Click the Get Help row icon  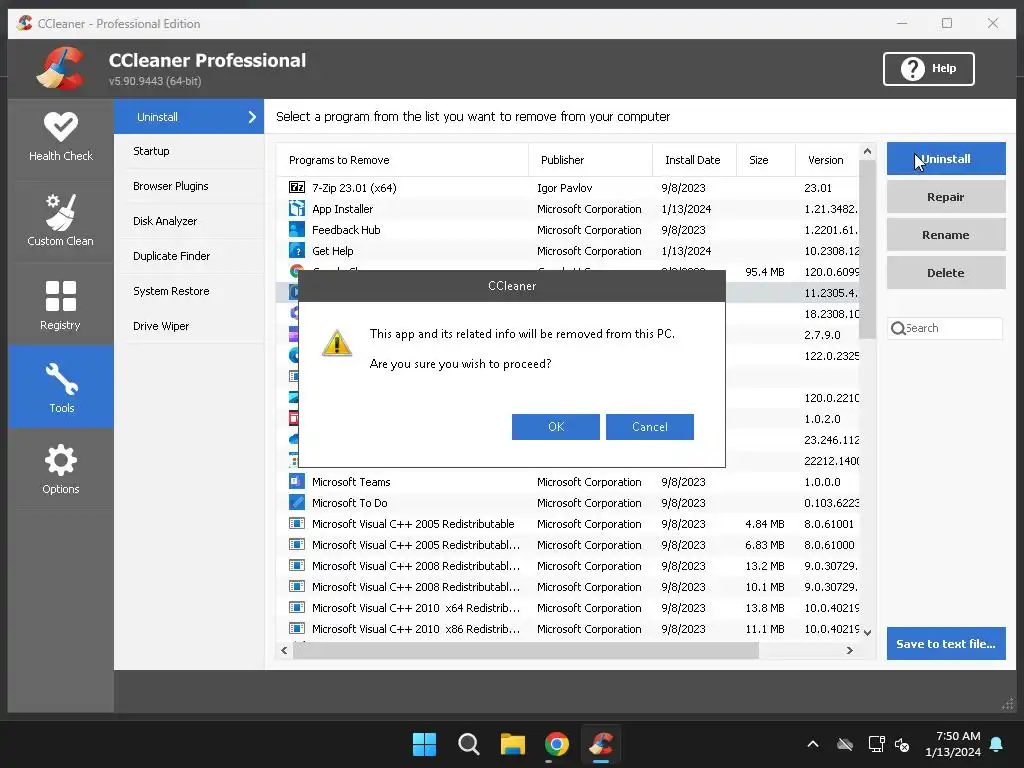point(297,250)
